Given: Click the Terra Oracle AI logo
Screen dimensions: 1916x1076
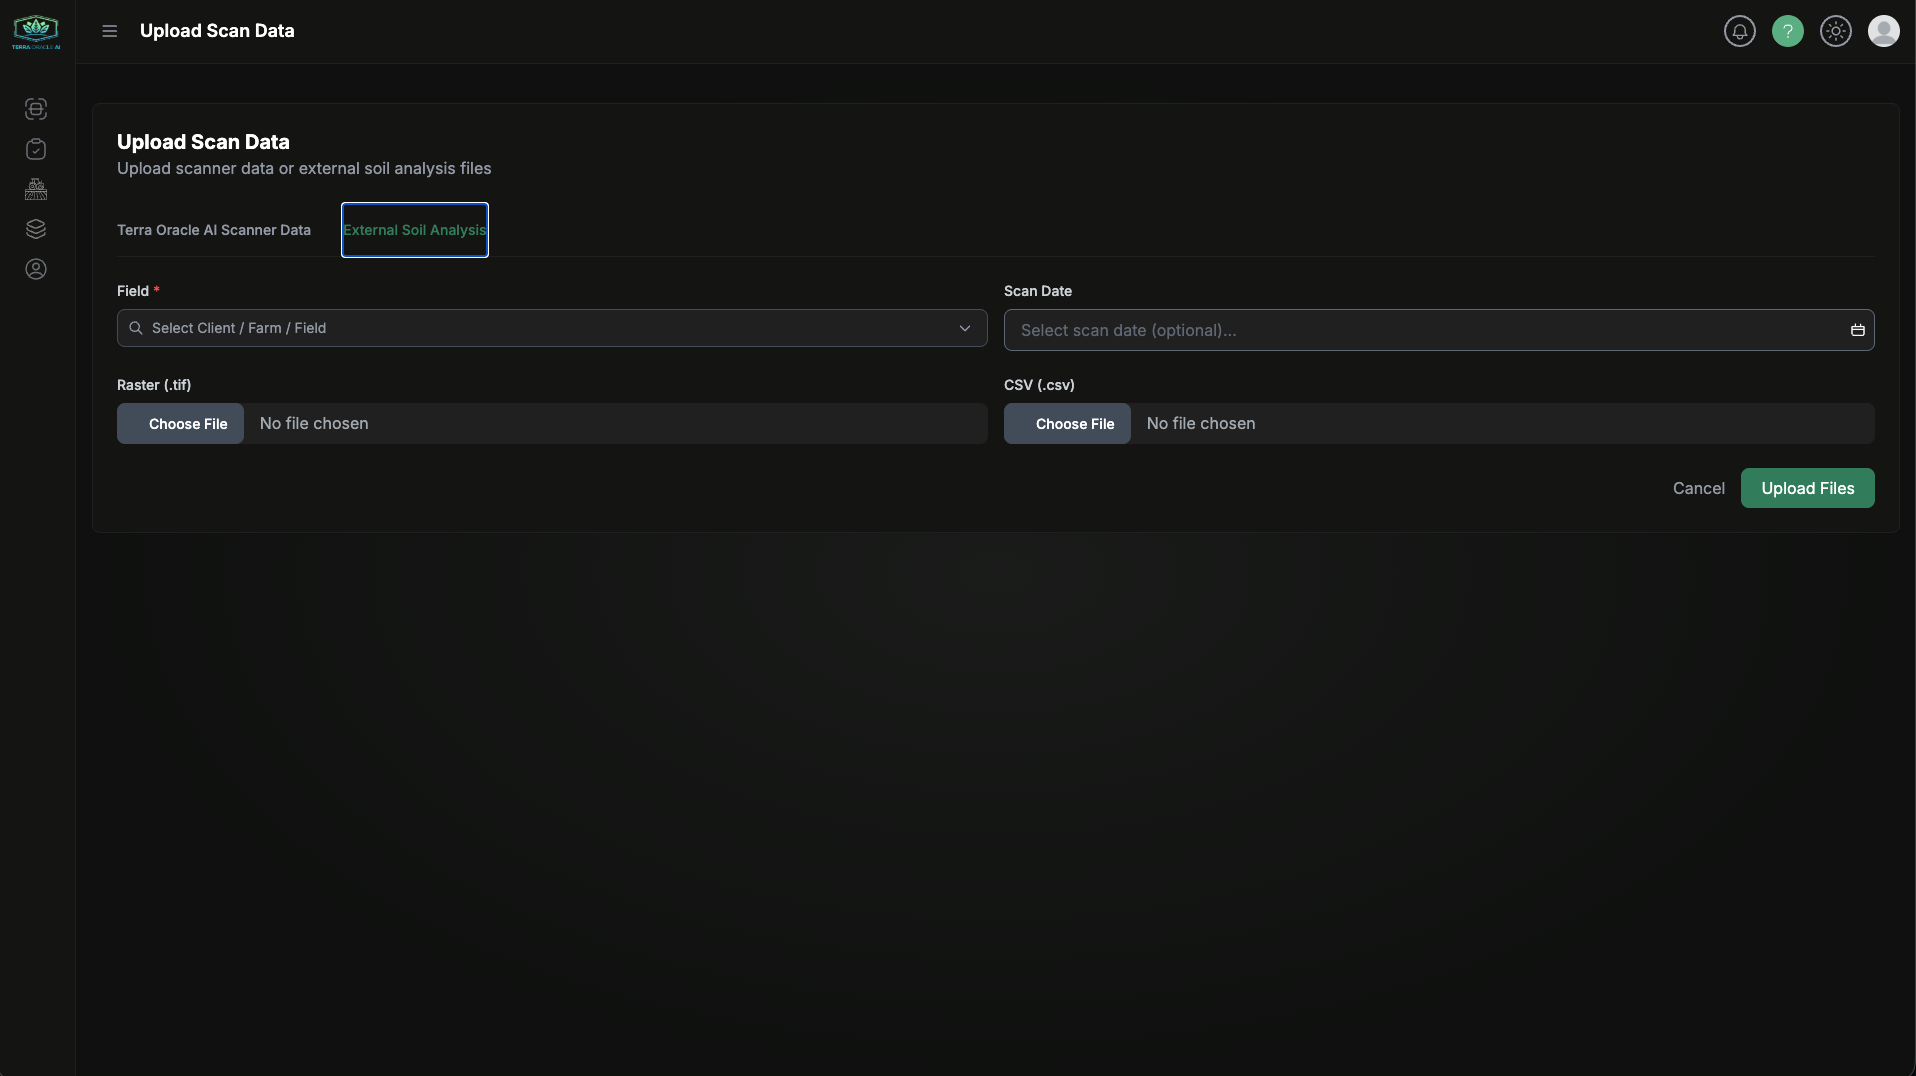Looking at the screenshot, I should [36, 32].
